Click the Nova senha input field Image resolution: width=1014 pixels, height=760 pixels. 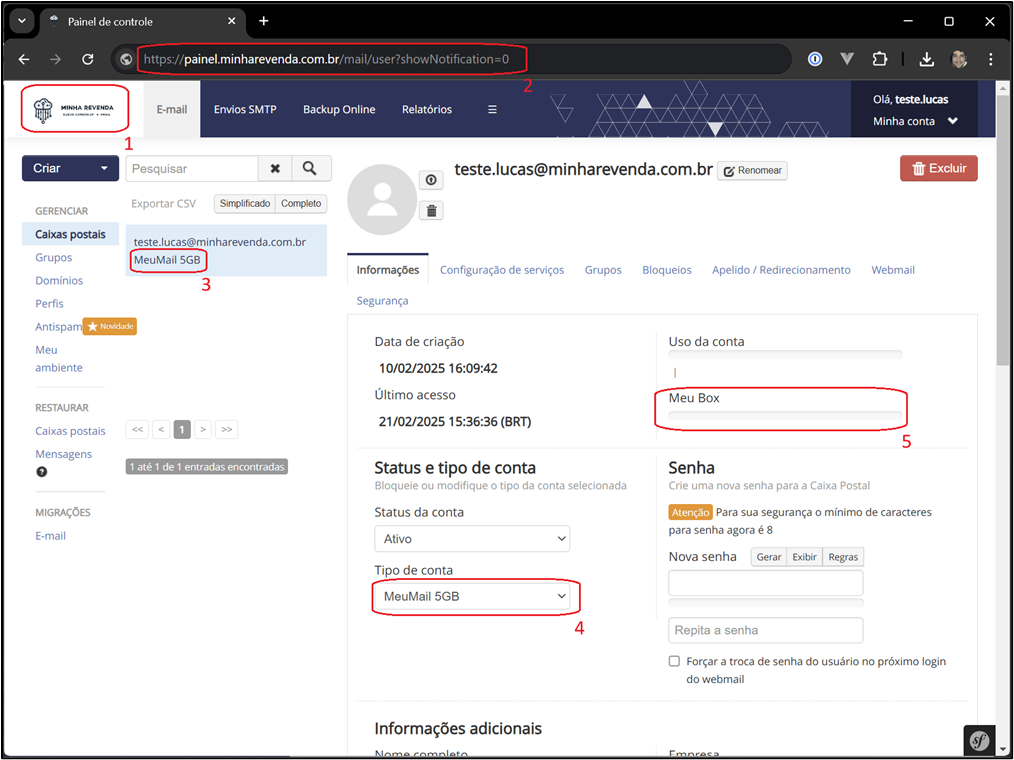(x=765, y=583)
